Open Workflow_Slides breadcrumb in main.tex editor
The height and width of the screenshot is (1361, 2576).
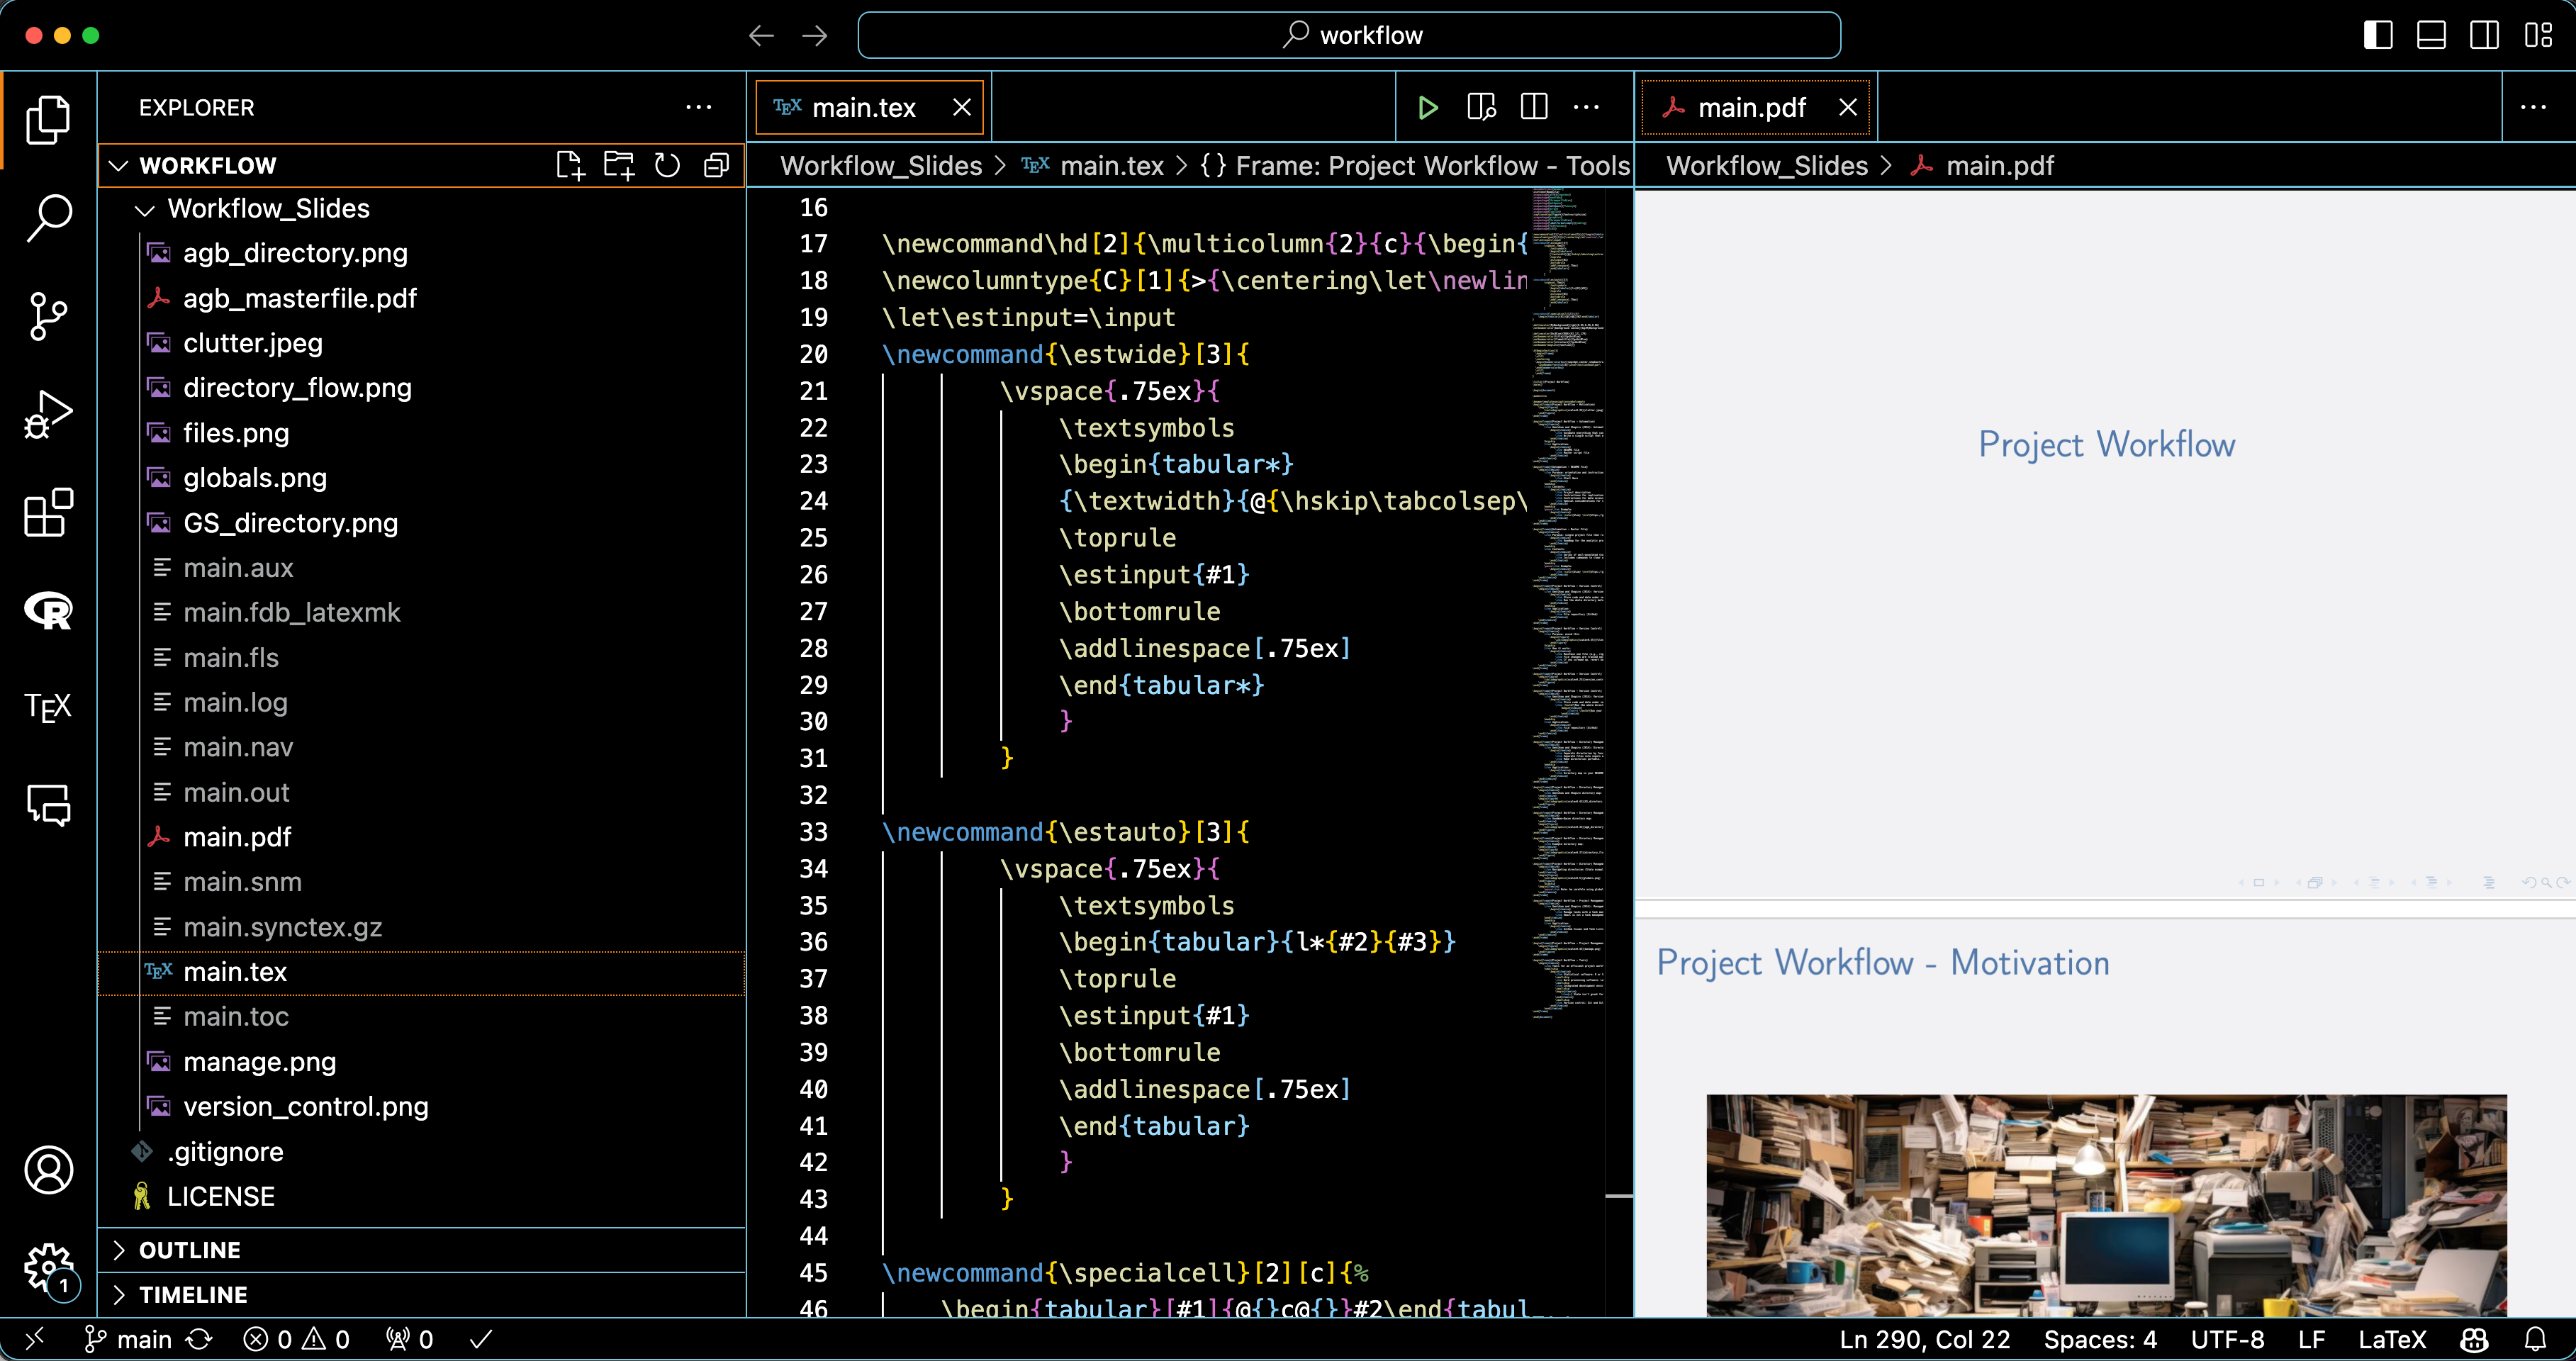pos(881,166)
